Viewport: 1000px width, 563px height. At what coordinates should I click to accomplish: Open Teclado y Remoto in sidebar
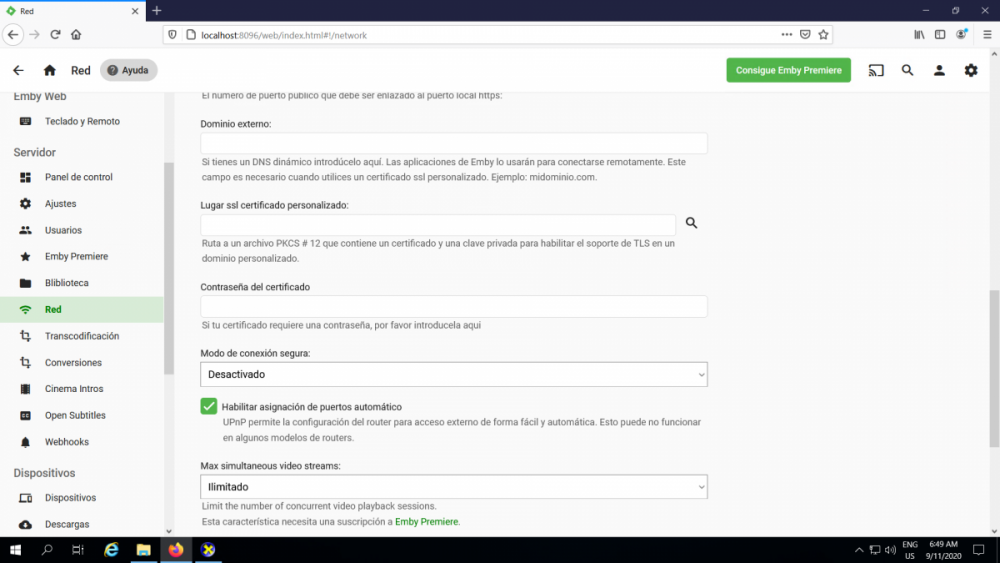coord(82,121)
